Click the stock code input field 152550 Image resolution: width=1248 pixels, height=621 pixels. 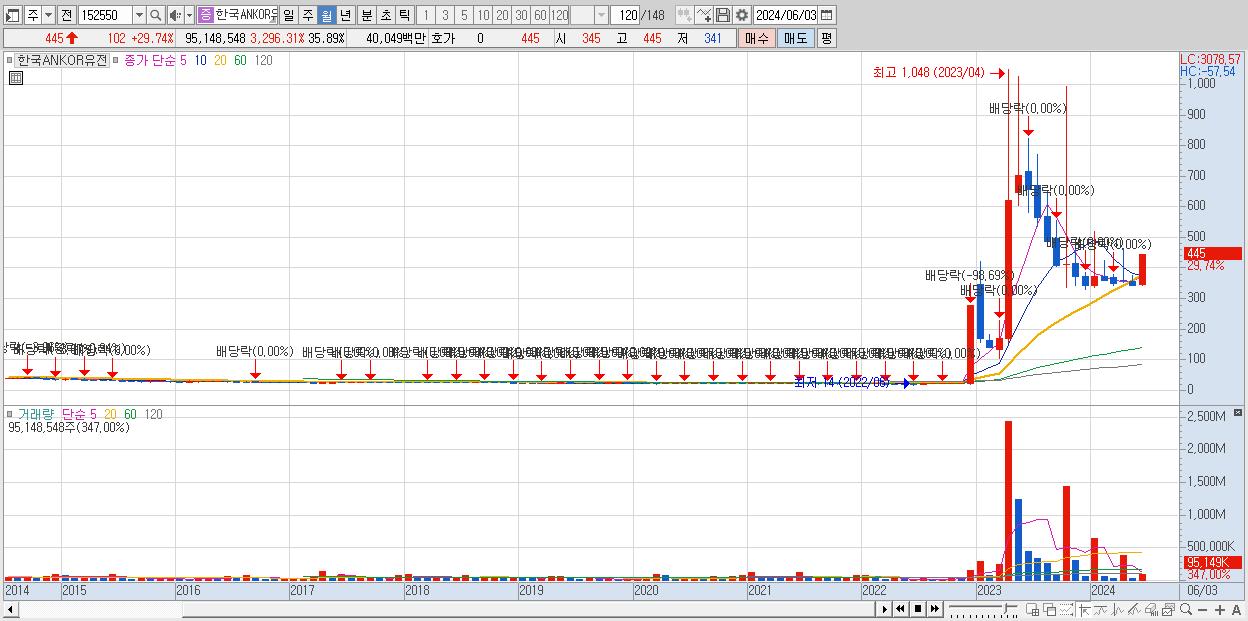104,15
